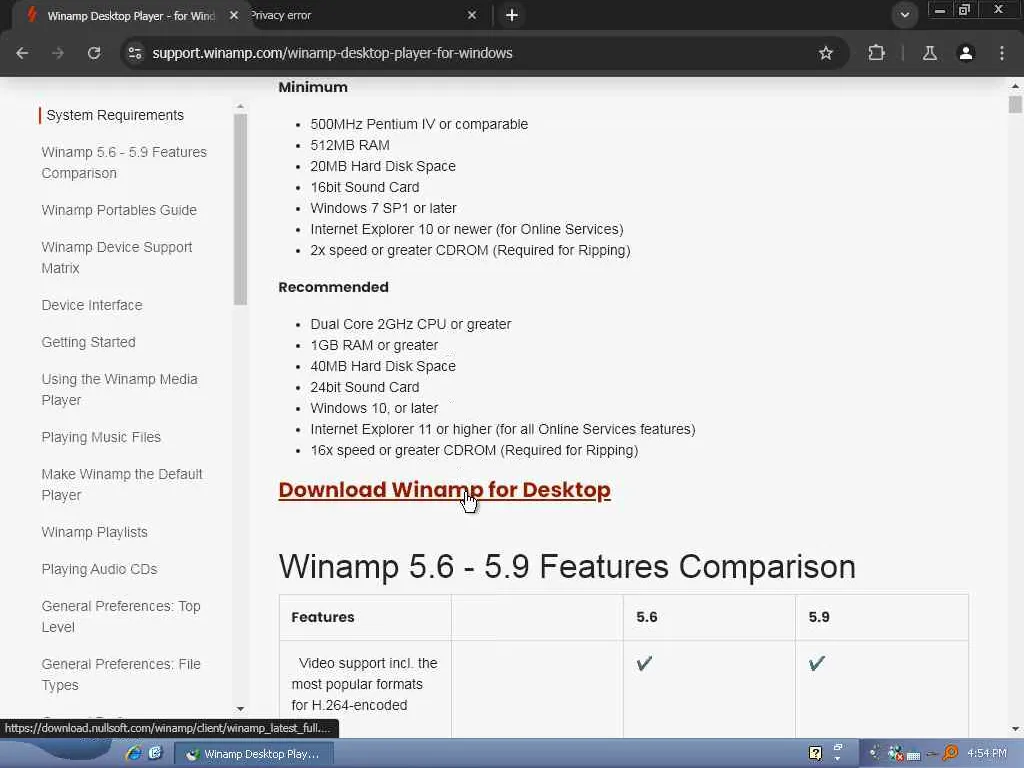The image size is (1024, 768).
Task: Select Playing Audio CDs sidebar link
Action: tap(99, 569)
